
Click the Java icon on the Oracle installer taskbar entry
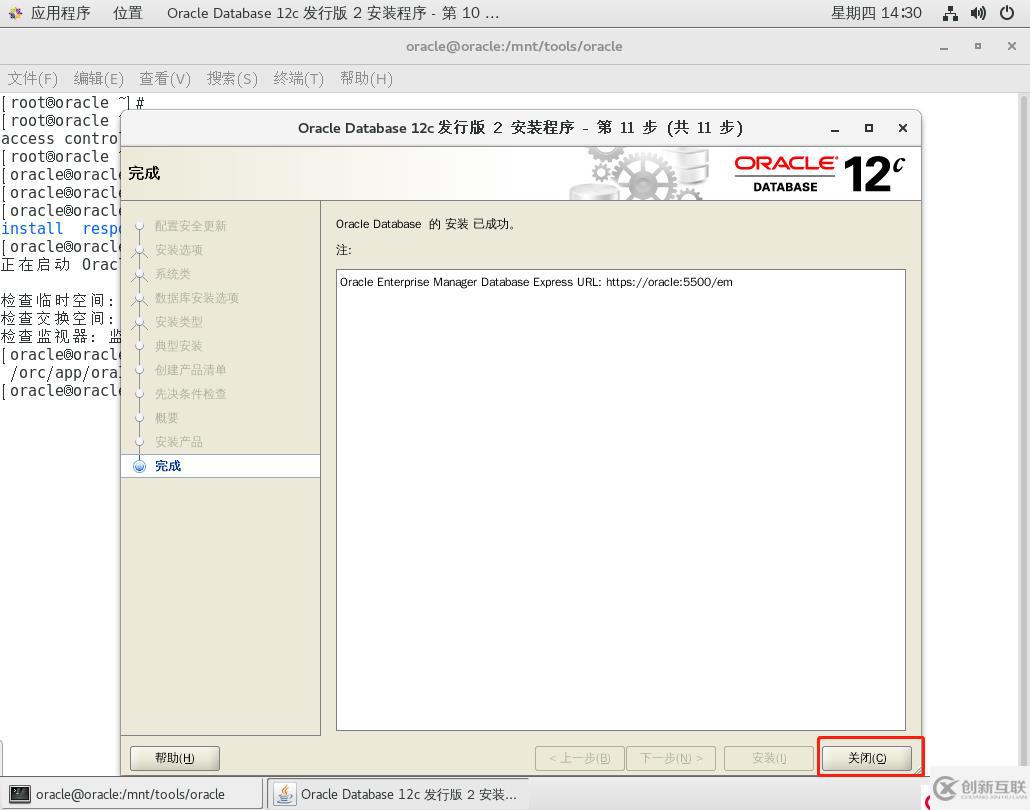coord(285,793)
